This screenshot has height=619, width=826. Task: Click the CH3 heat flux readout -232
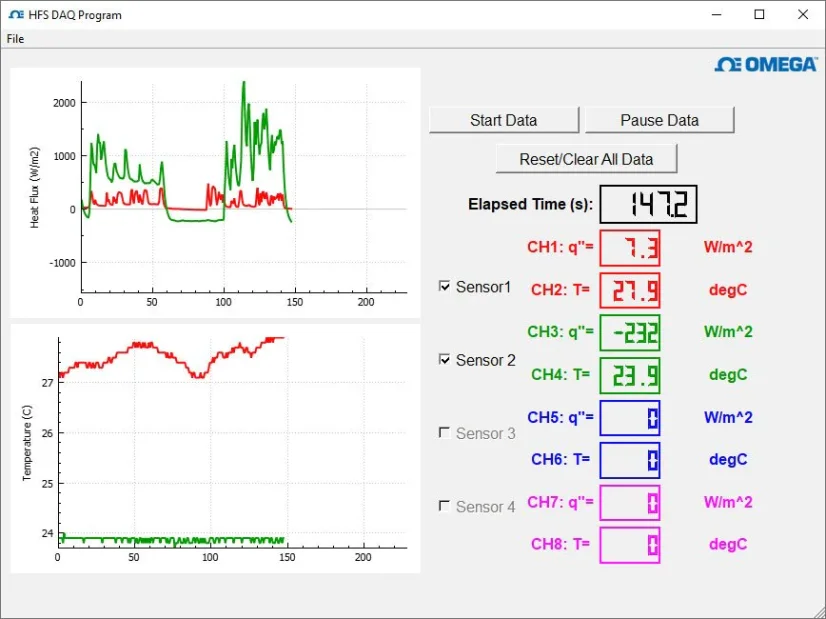coord(630,333)
